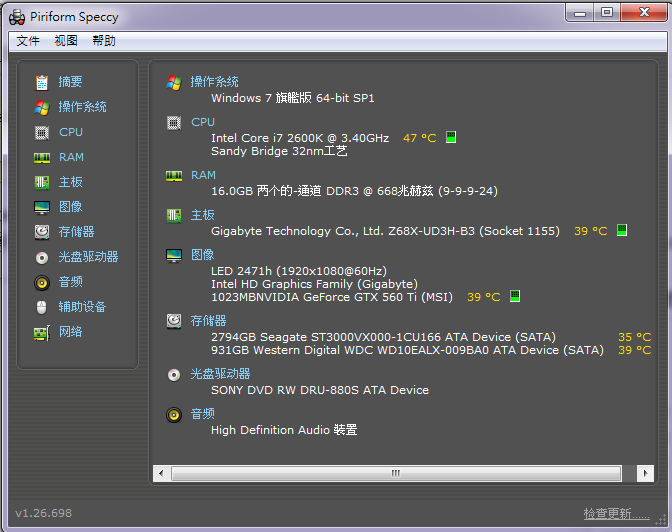
Task: Click the horizontal scrollbar right arrow
Action: click(x=645, y=473)
